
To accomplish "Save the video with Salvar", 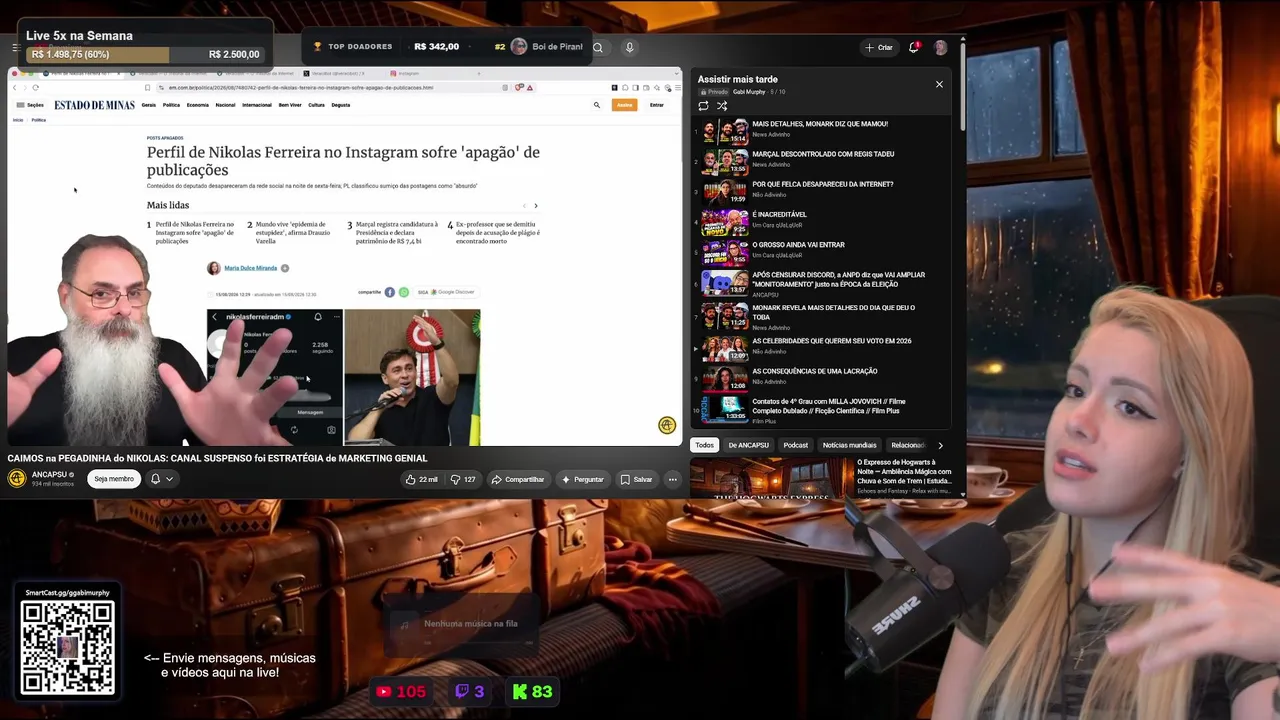I will [x=636, y=479].
